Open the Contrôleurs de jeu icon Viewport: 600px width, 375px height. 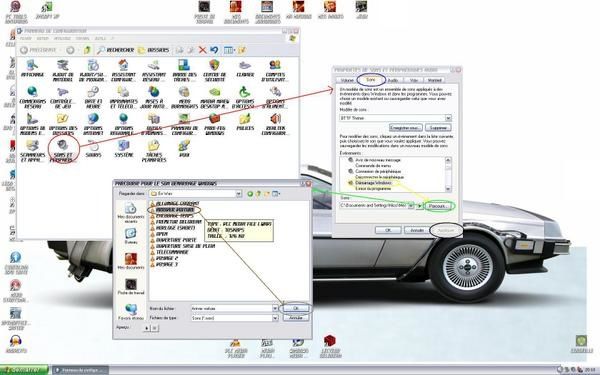[x=62, y=97]
